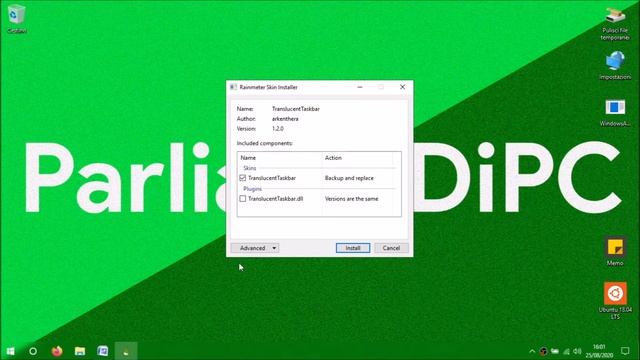Open the Impostazioni desktop shortcut

[615, 65]
